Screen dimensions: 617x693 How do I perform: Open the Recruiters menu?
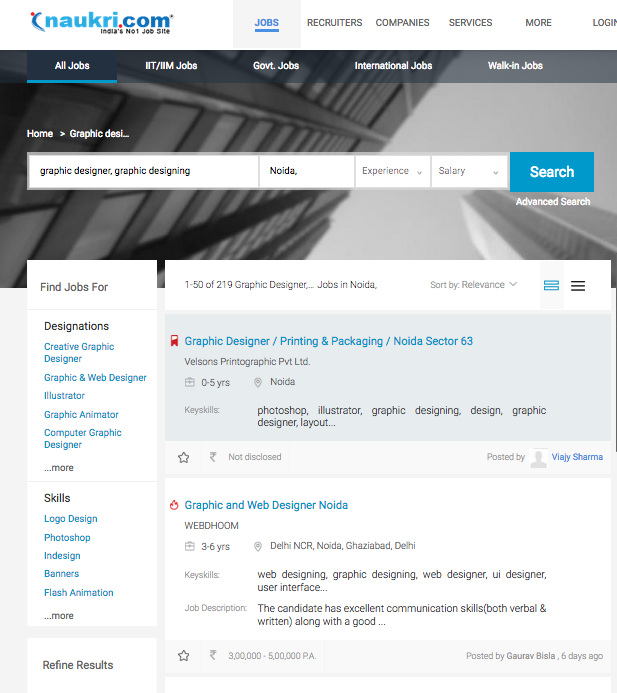[334, 23]
